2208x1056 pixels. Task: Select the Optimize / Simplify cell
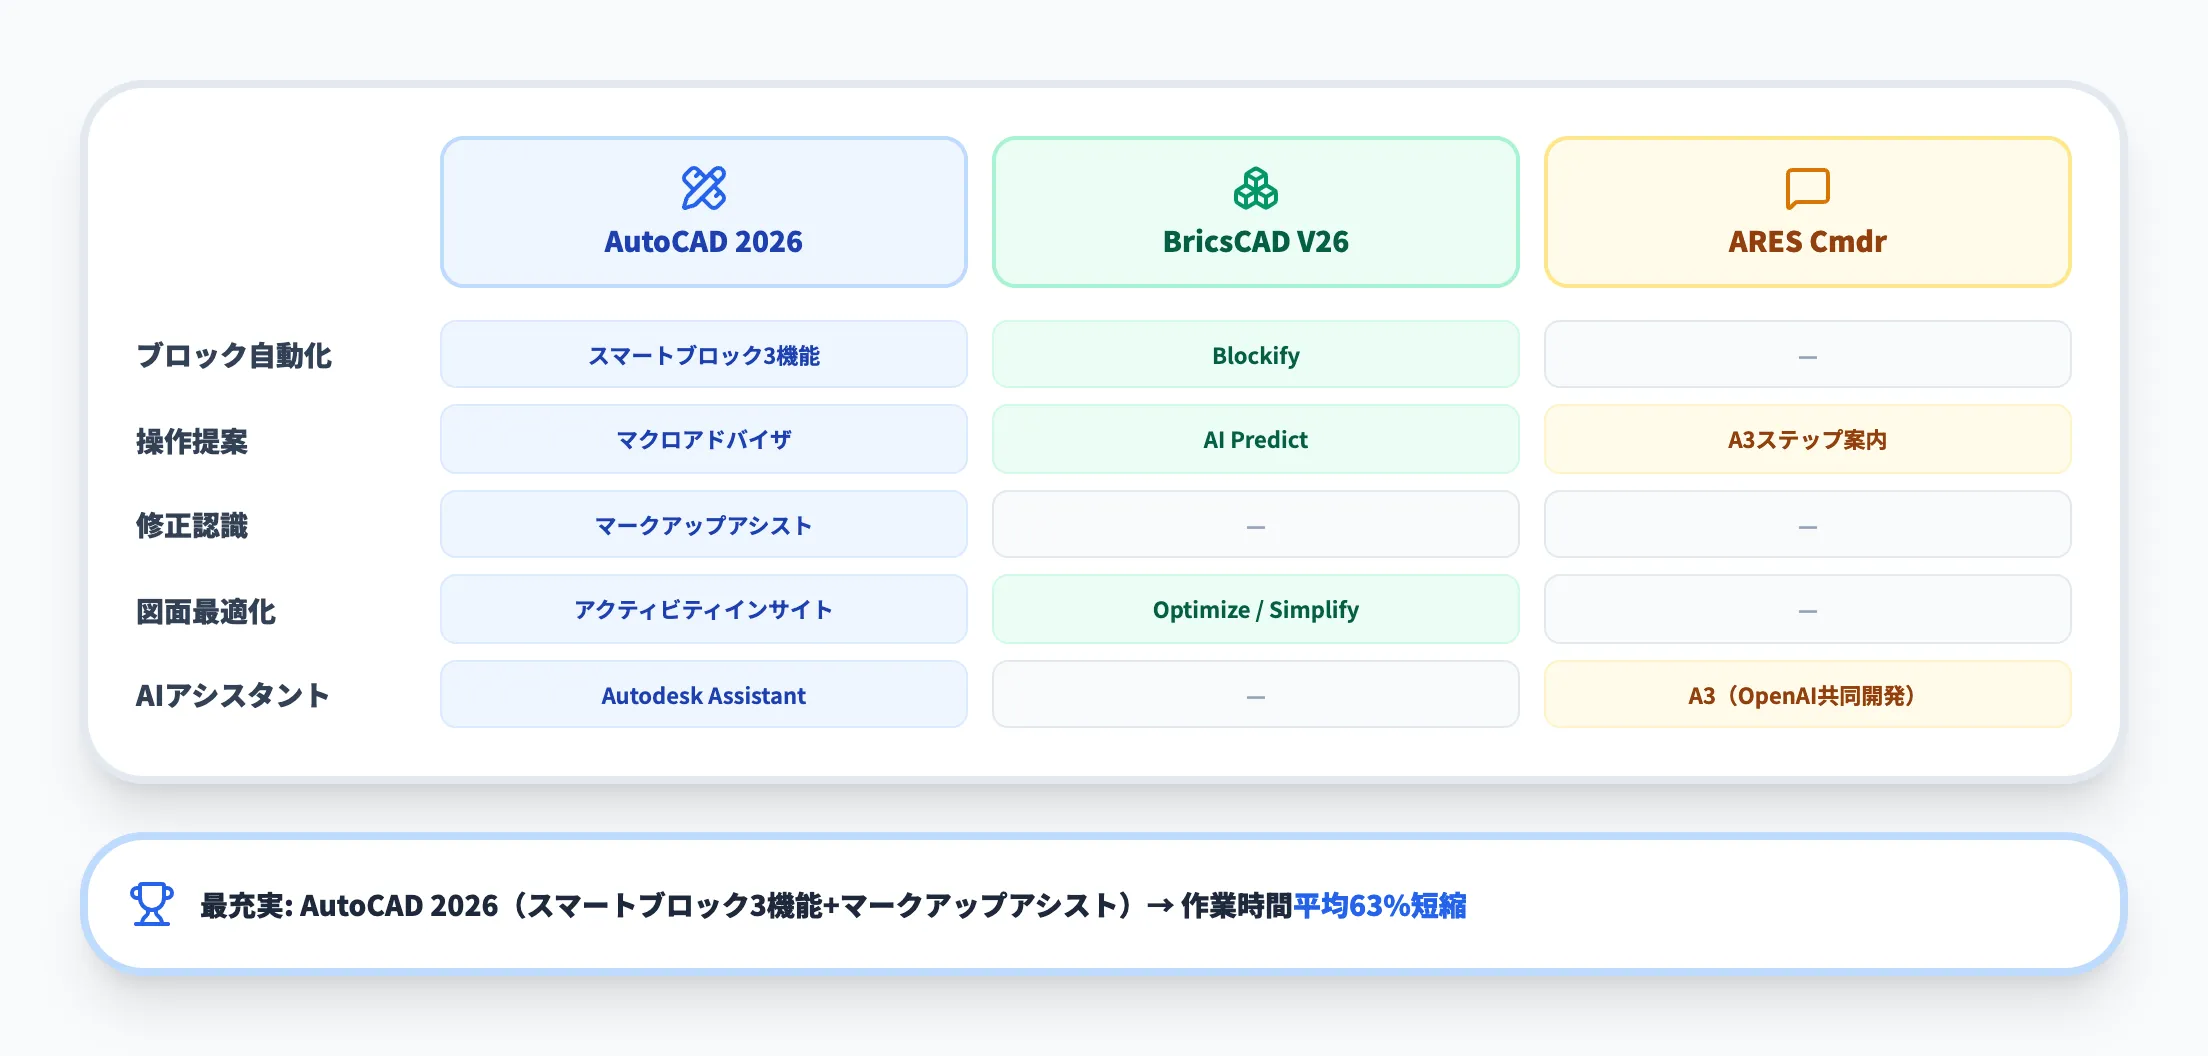1256,609
